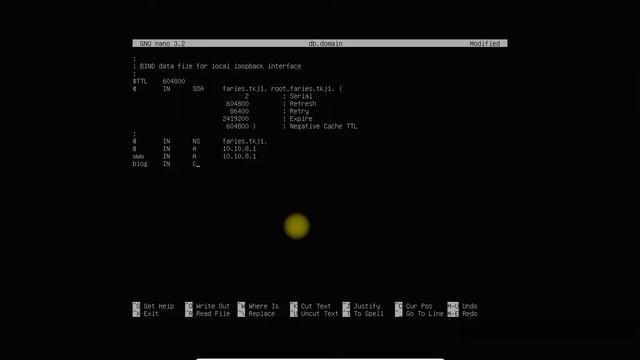The height and width of the screenshot is (360, 640).
Task: Click the Cut Text shortcut
Action: 311,306
